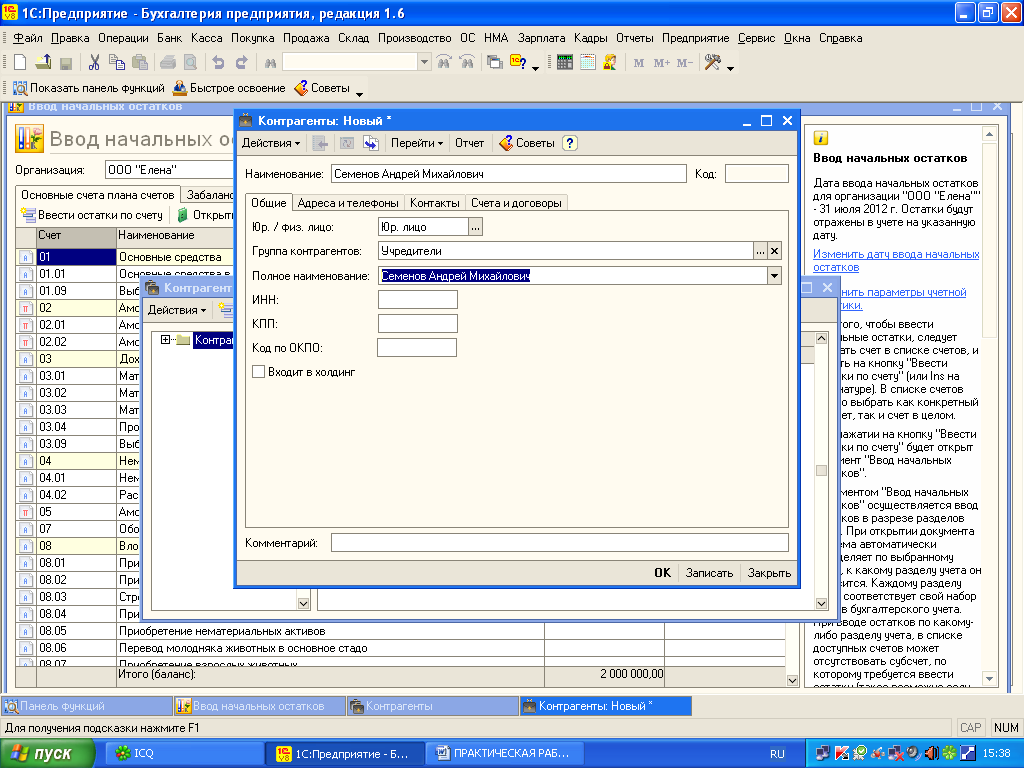Open the search combo box dropdown arrow
Image resolution: width=1024 pixels, height=768 pixels.
pos(424,63)
